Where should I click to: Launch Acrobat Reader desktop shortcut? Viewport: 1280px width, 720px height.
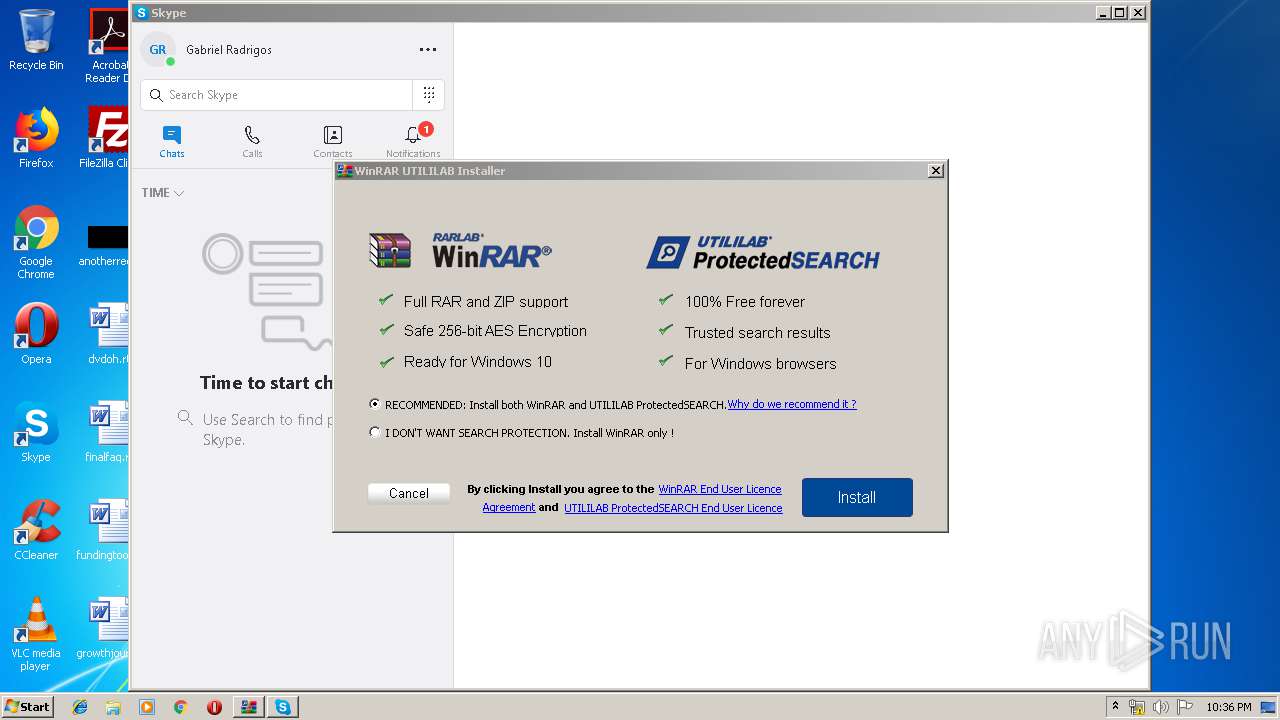click(x=108, y=45)
